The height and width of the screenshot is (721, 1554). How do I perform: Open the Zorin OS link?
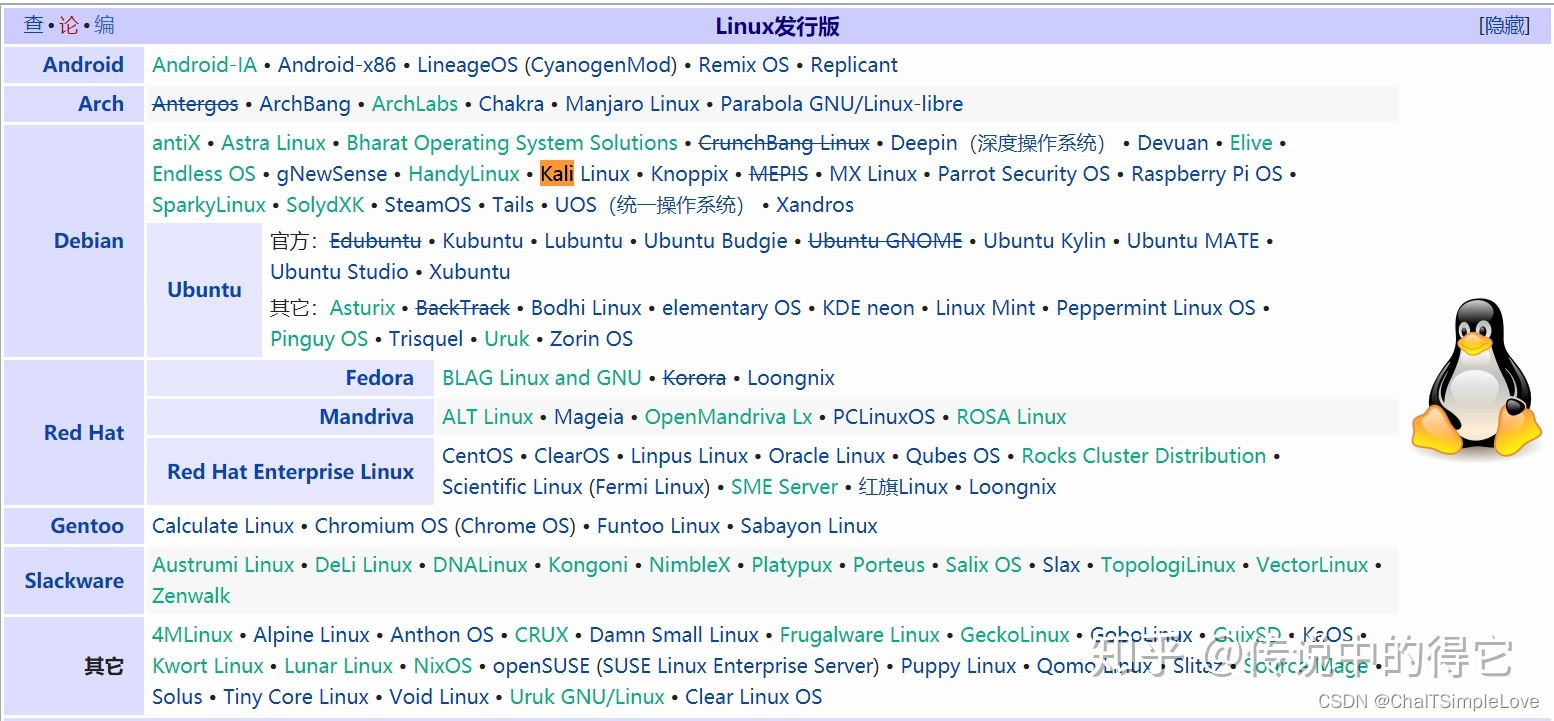click(591, 339)
